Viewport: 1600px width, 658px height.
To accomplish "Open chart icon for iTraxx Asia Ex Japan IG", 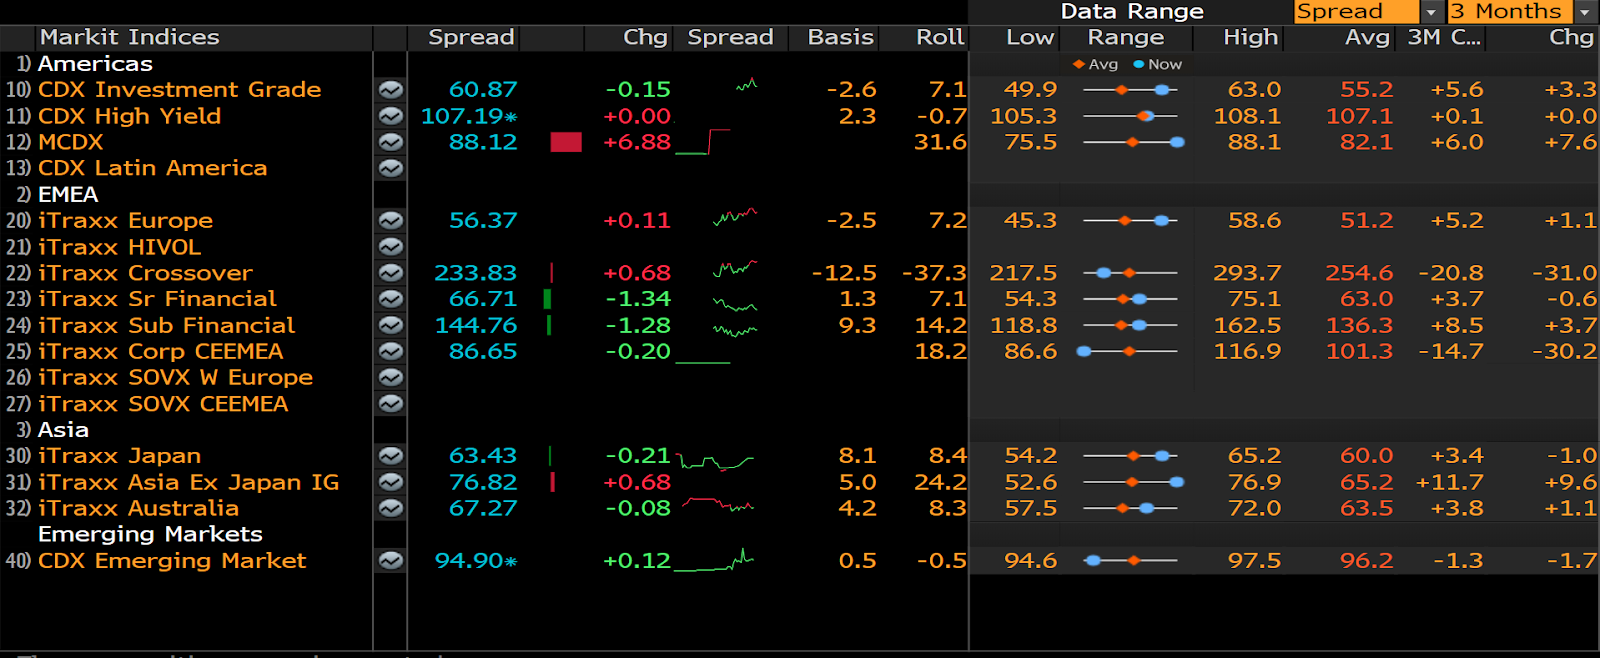I will (x=391, y=482).
